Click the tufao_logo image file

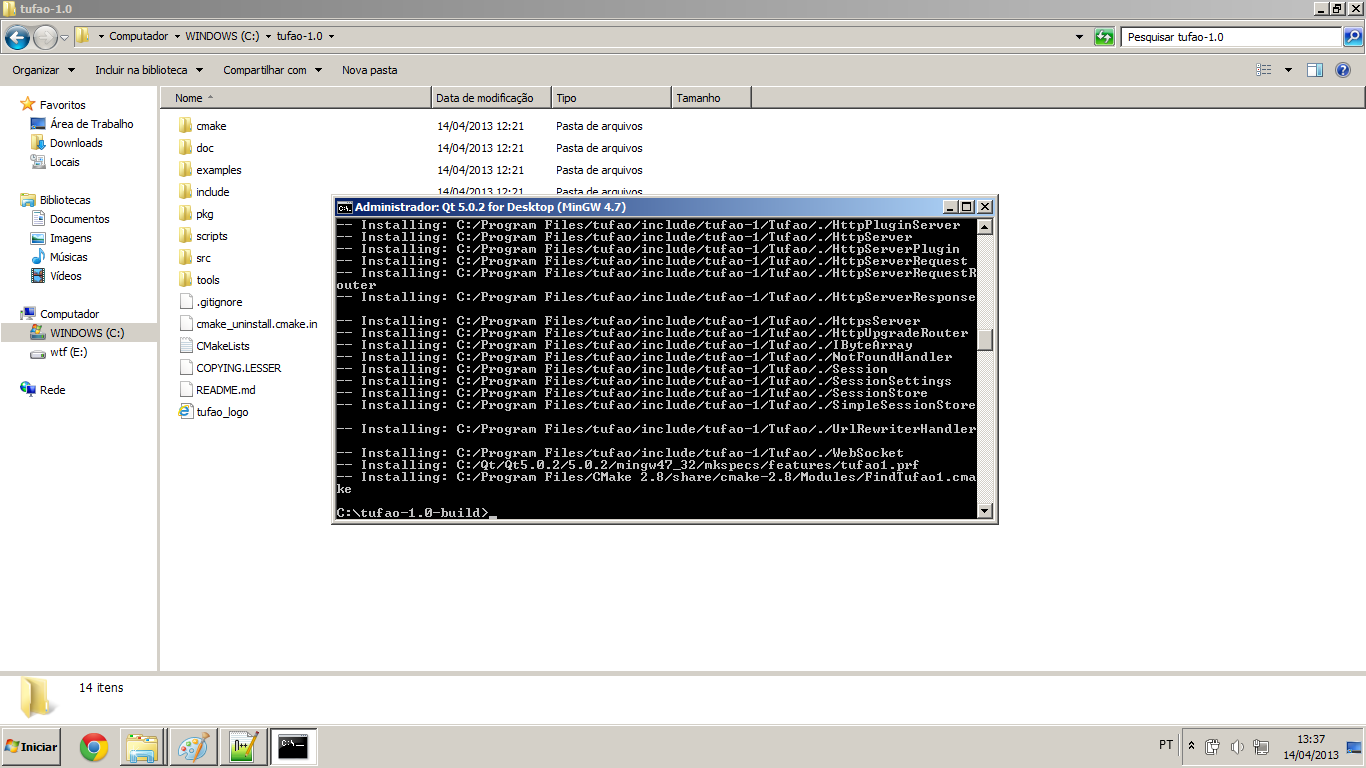[x=222, y=412]
